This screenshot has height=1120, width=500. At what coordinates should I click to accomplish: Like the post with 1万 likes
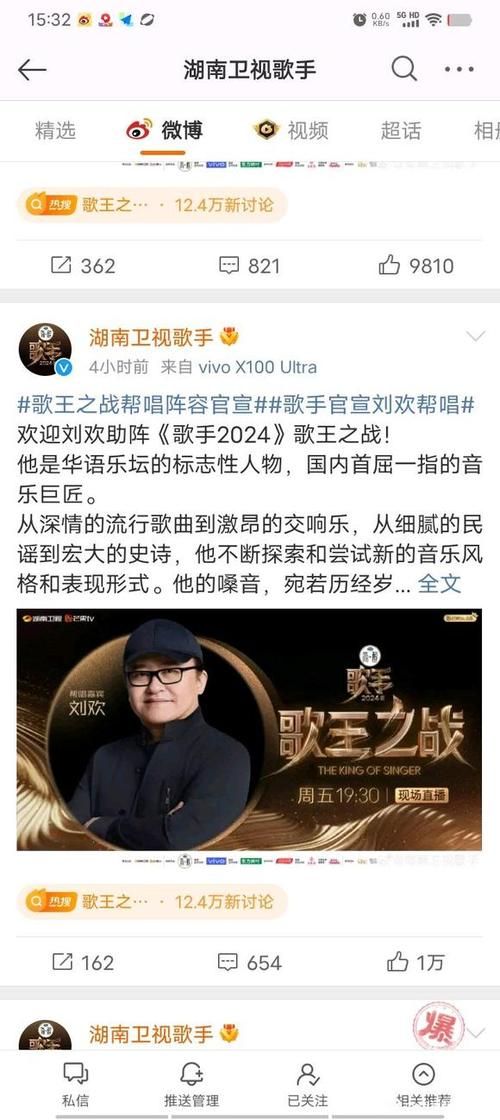point(415,962)
